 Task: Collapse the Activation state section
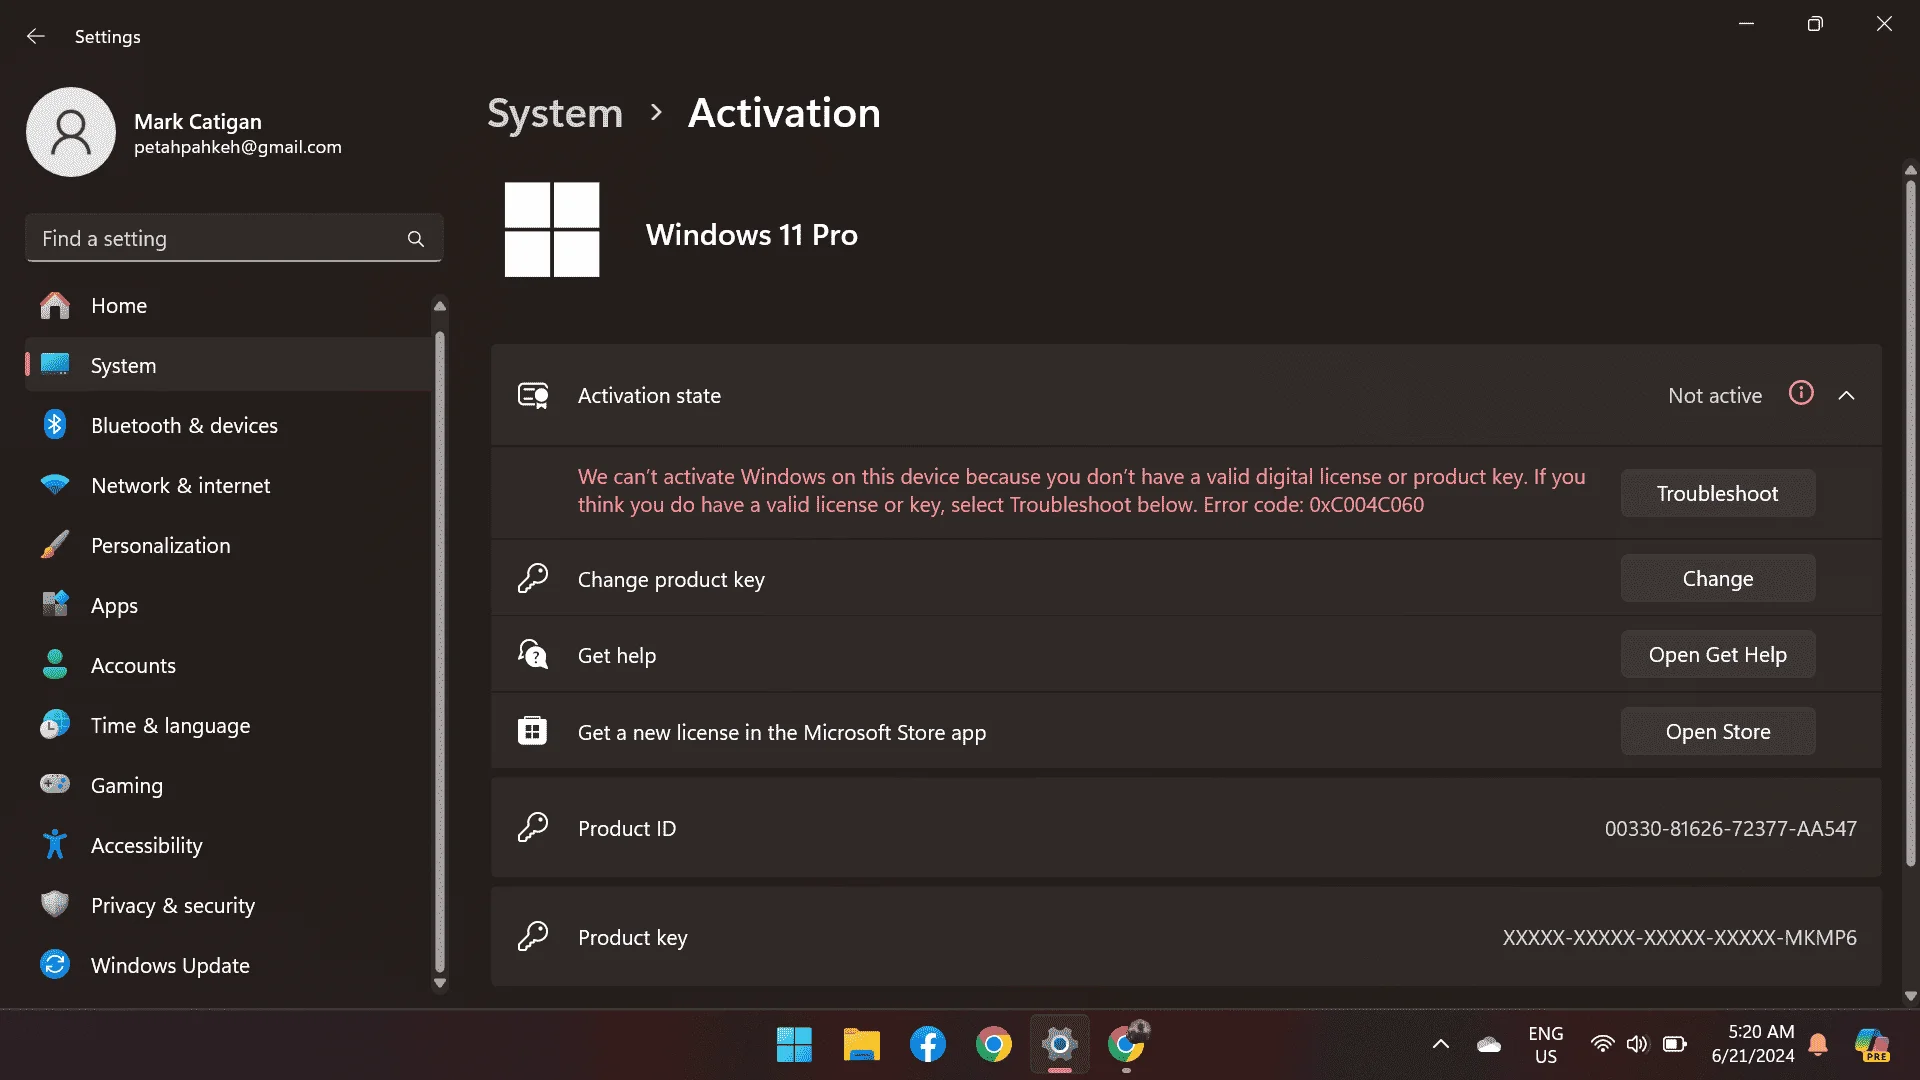click(x=1846, y=396)
